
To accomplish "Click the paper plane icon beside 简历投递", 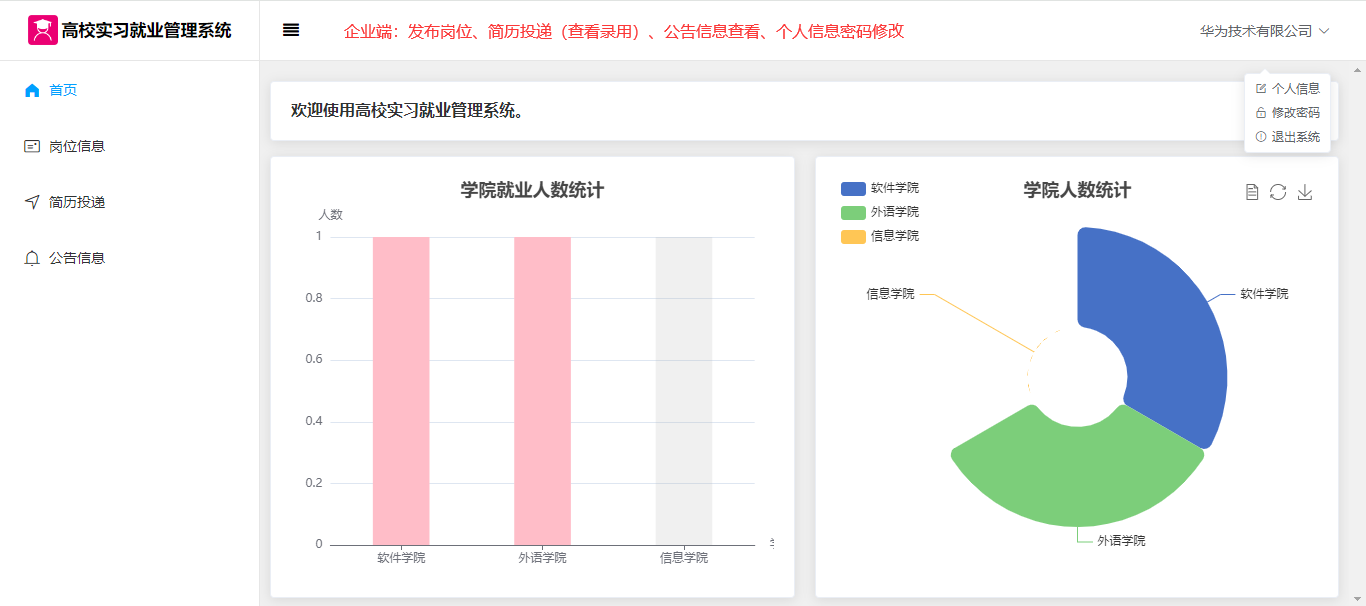I will tap(32, 202).
